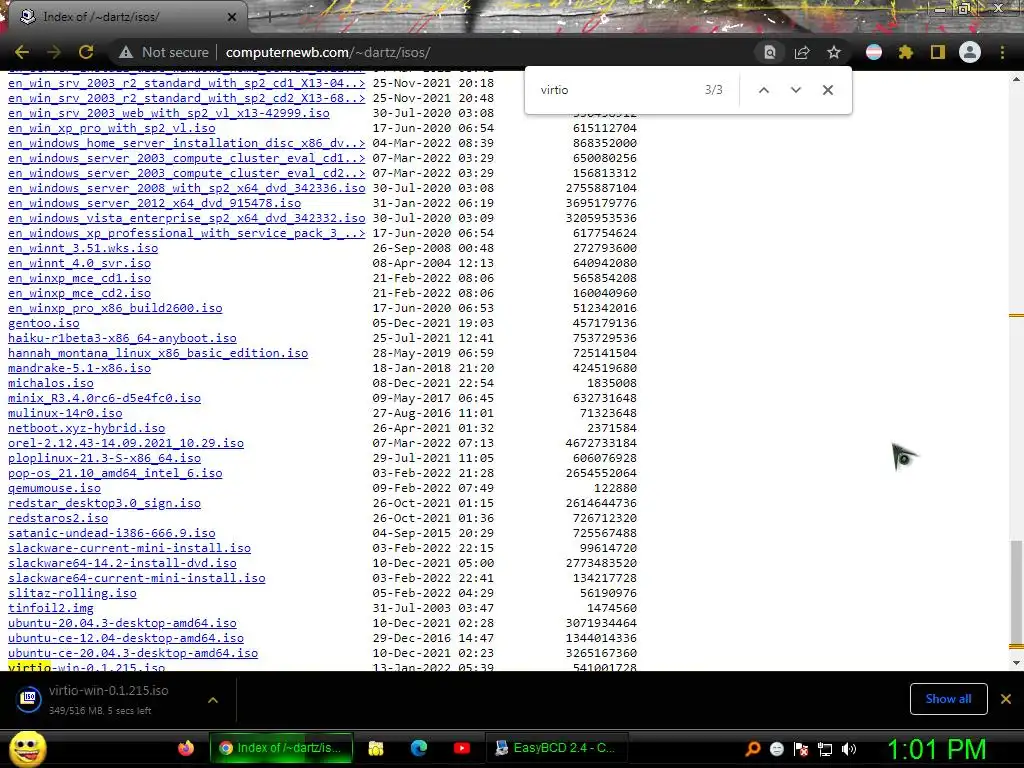The image size is (1024, 768).
Task: Open mulinux-14r0.iso link
Action: point(65,413)
